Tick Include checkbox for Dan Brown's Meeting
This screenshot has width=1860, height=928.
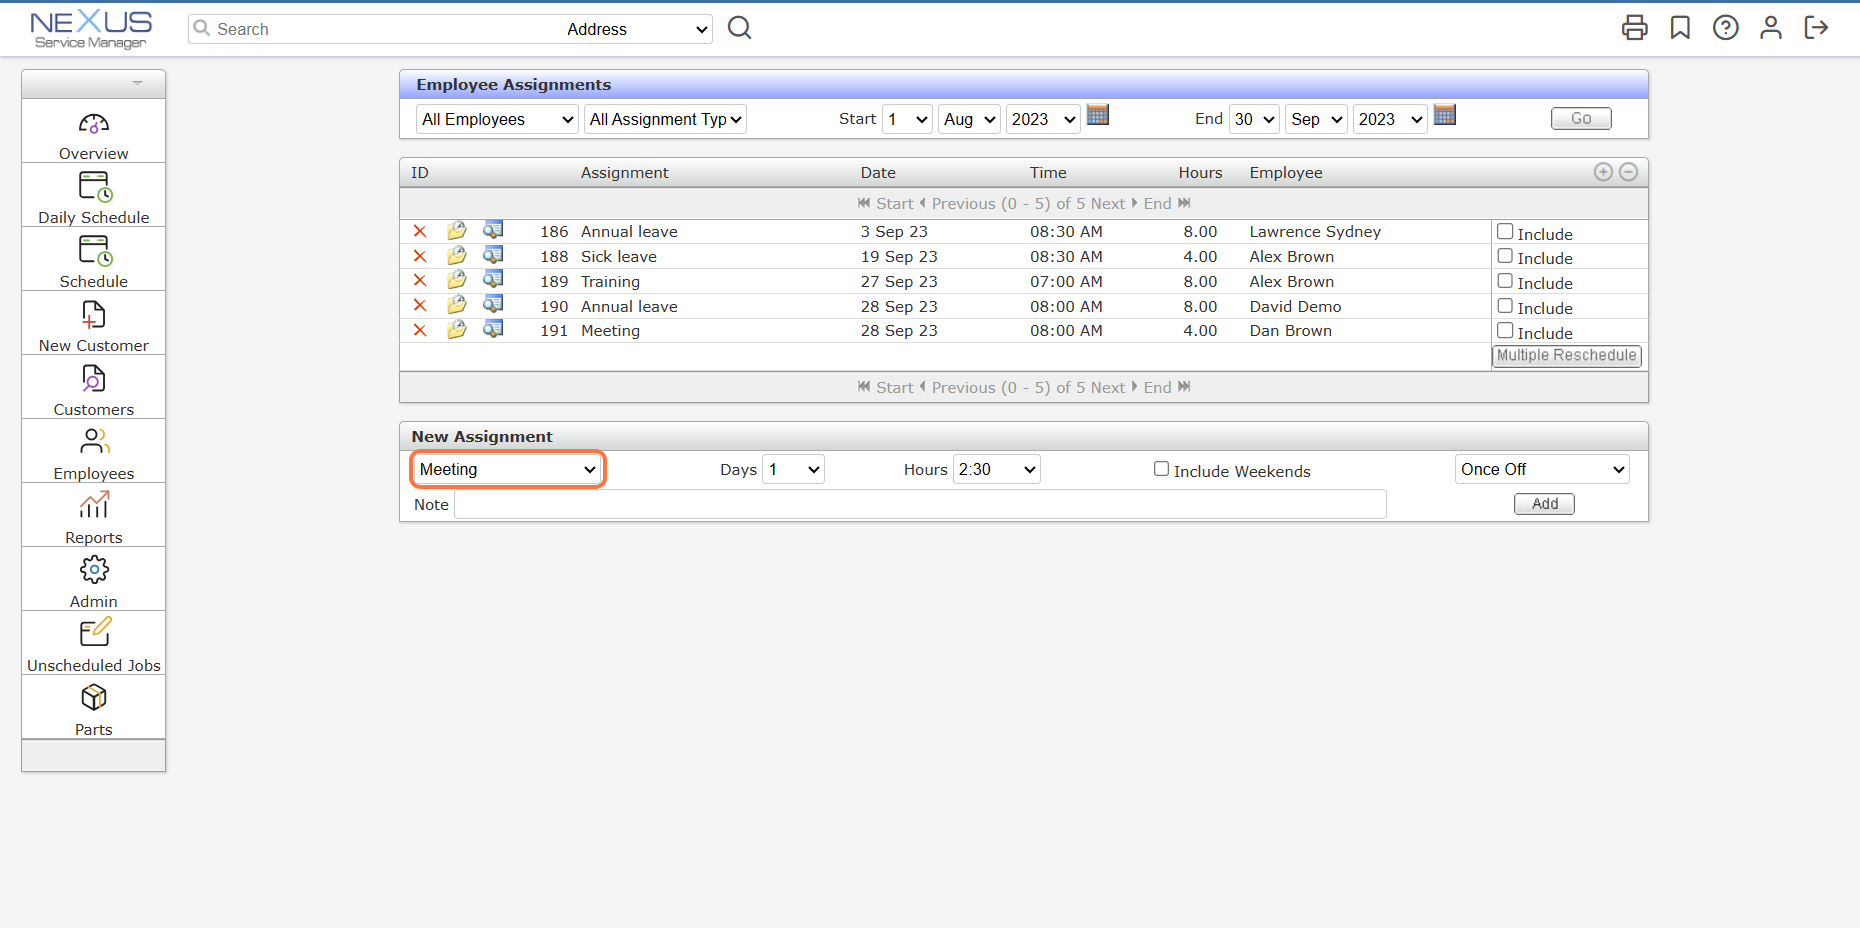[x=1505, y=331]
